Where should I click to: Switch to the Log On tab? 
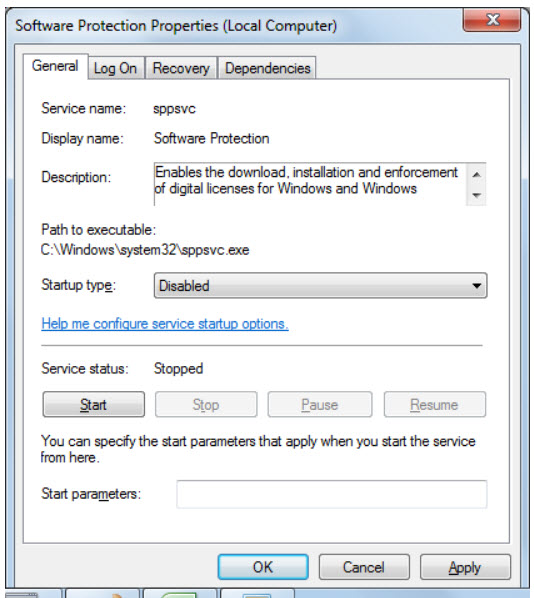[x=116, y=68]
